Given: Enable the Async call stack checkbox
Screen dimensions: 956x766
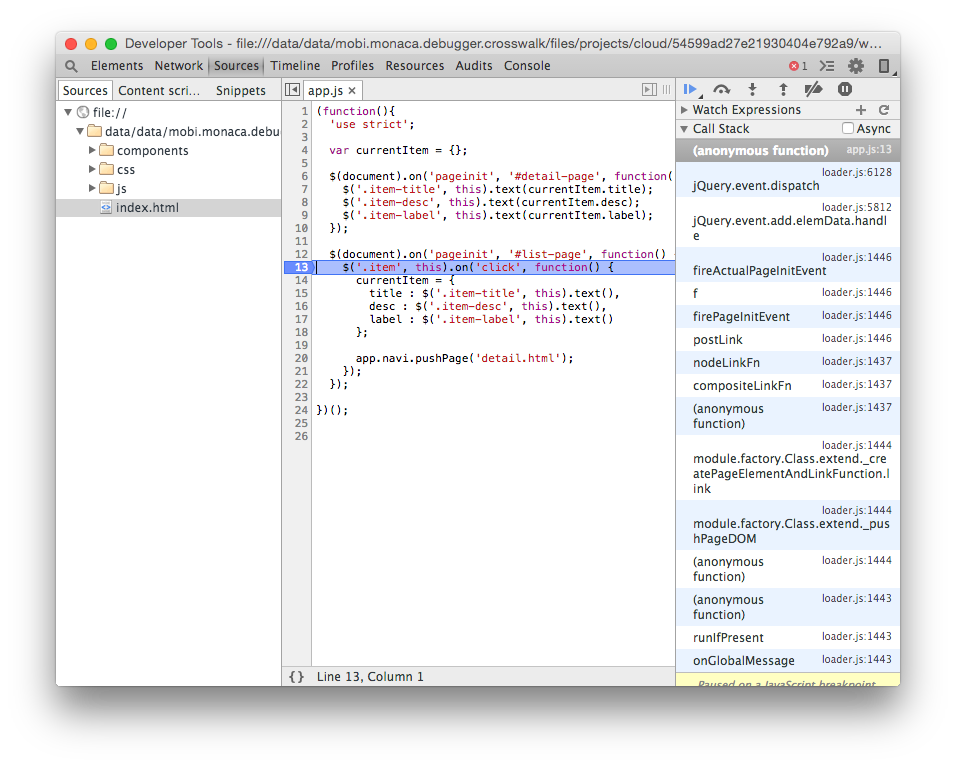Looking at the screenshot, I should tap(848, 129).
